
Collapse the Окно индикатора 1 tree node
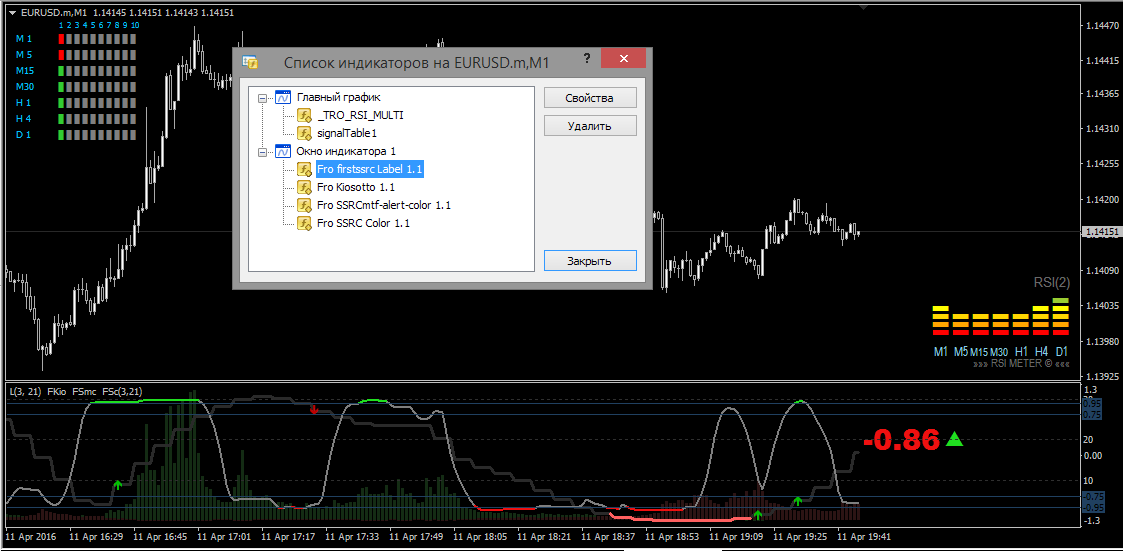coord(262,151)
